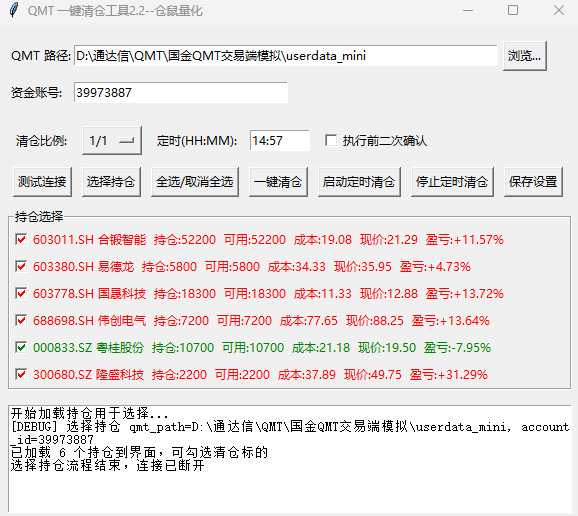
Task: Click the 688698.SH 伟创电气 row text
Action: 261,321
